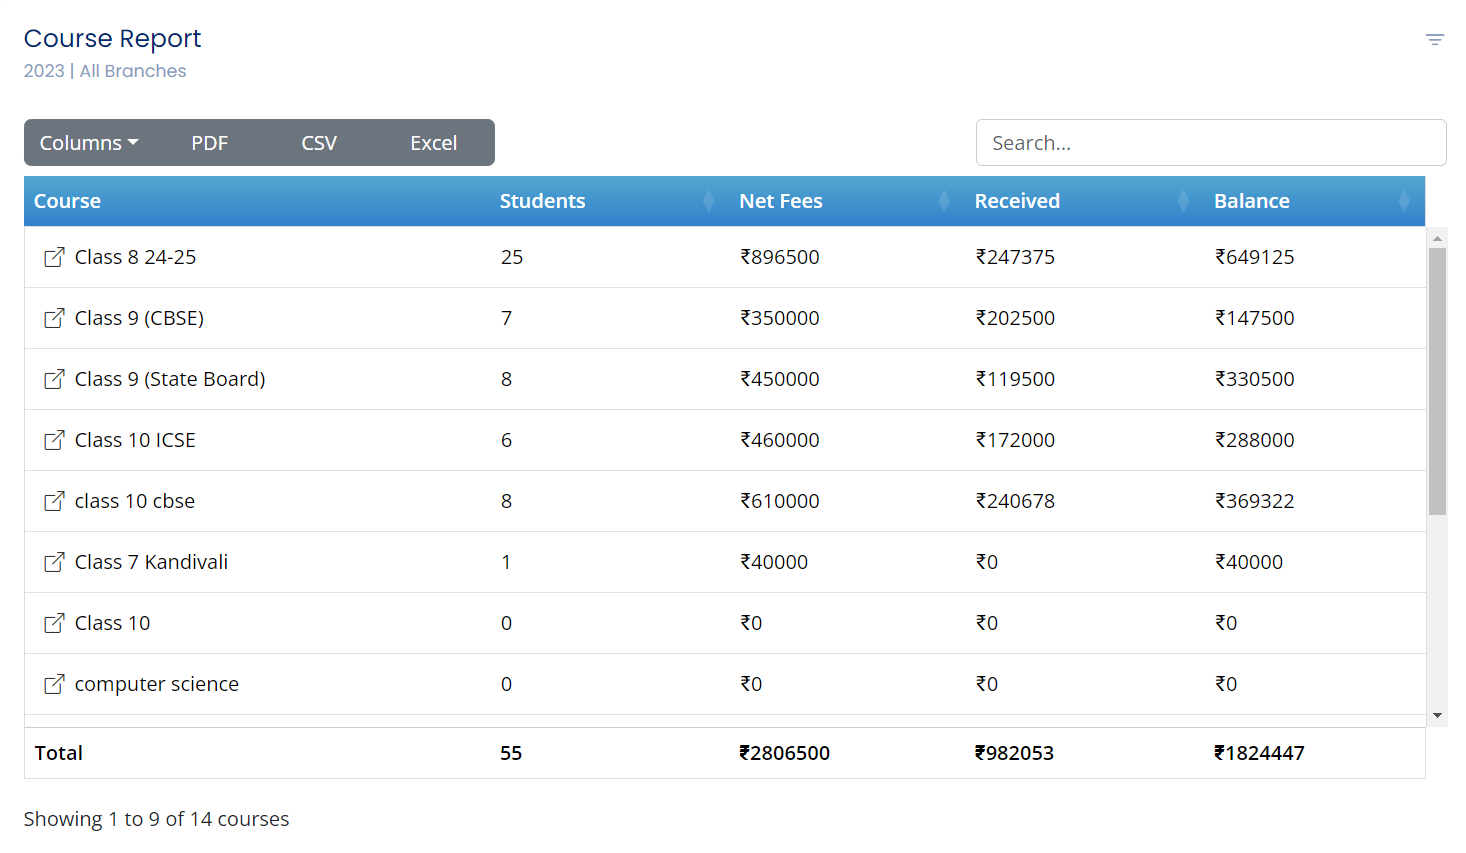Select the total students count 55
This screenshot has width=1466, height=853.
click(x=511, y=753)
